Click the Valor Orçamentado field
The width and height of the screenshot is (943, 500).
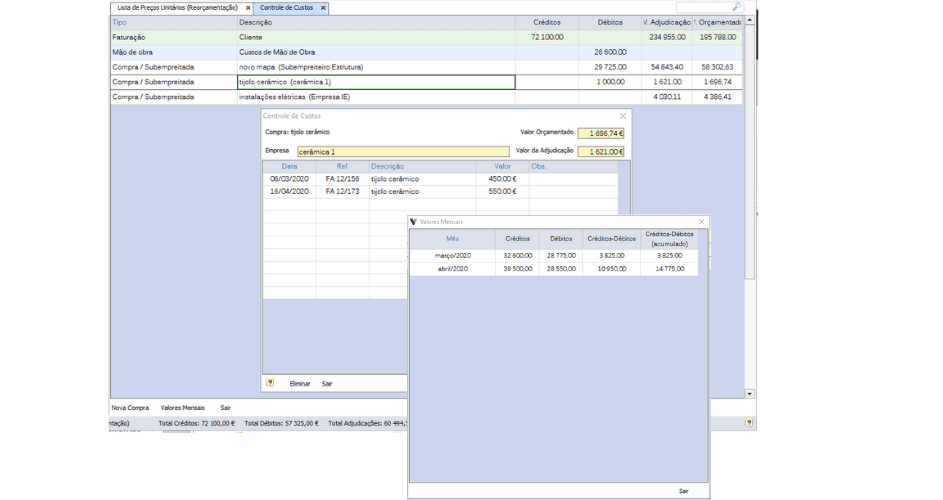(600, 132)
